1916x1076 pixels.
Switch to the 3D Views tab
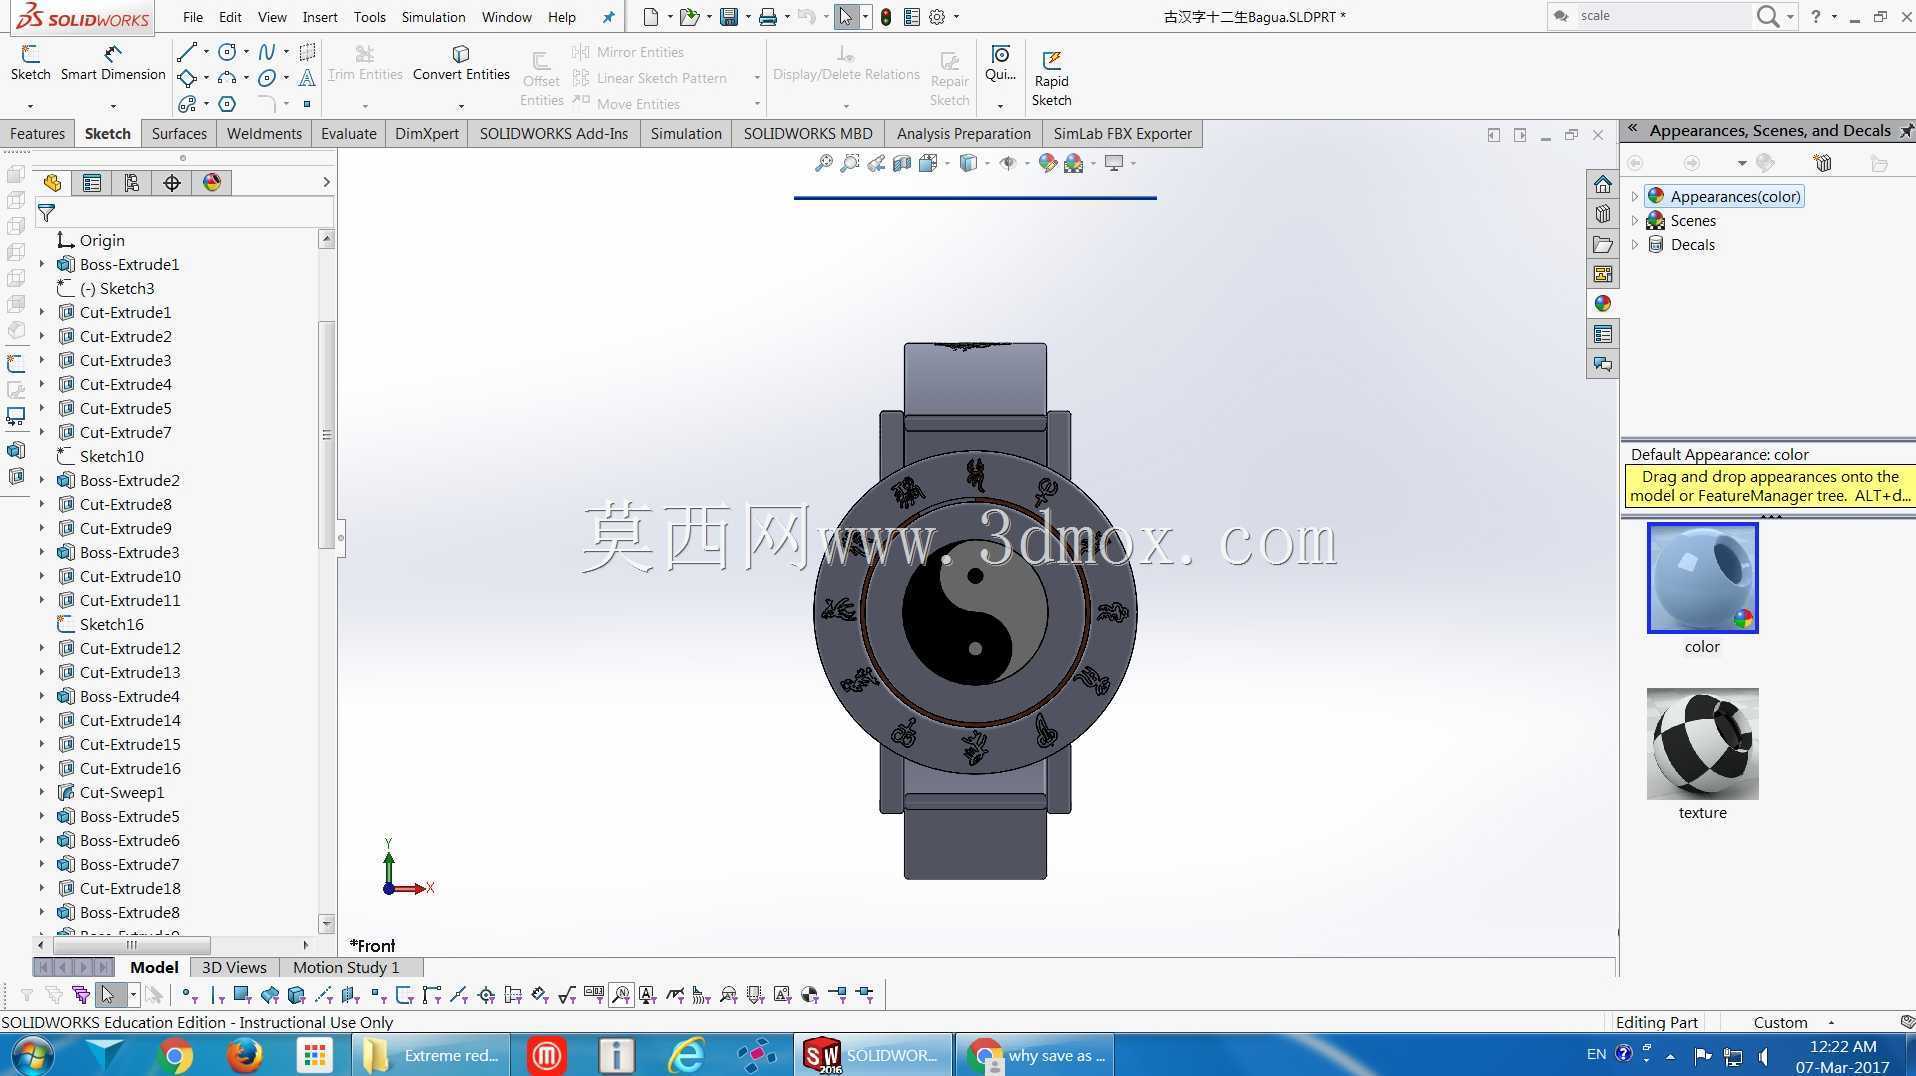pos(234,968)
